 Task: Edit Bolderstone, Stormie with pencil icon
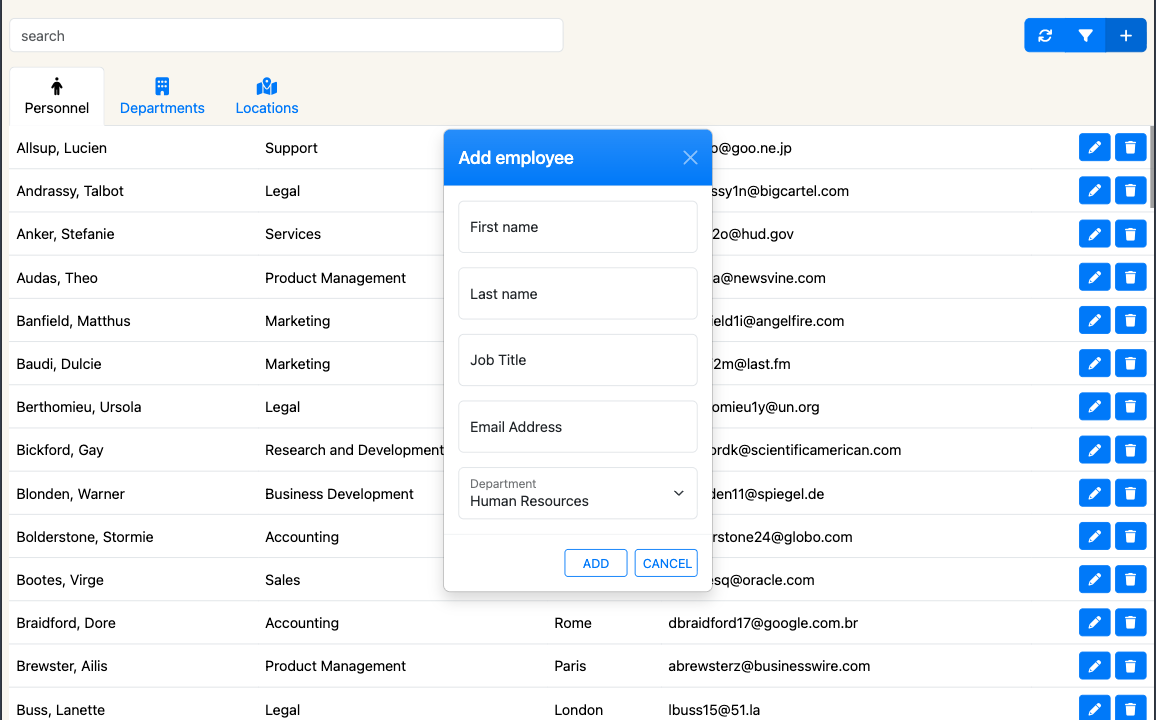pyautogui.click(x=1094, y=536)
